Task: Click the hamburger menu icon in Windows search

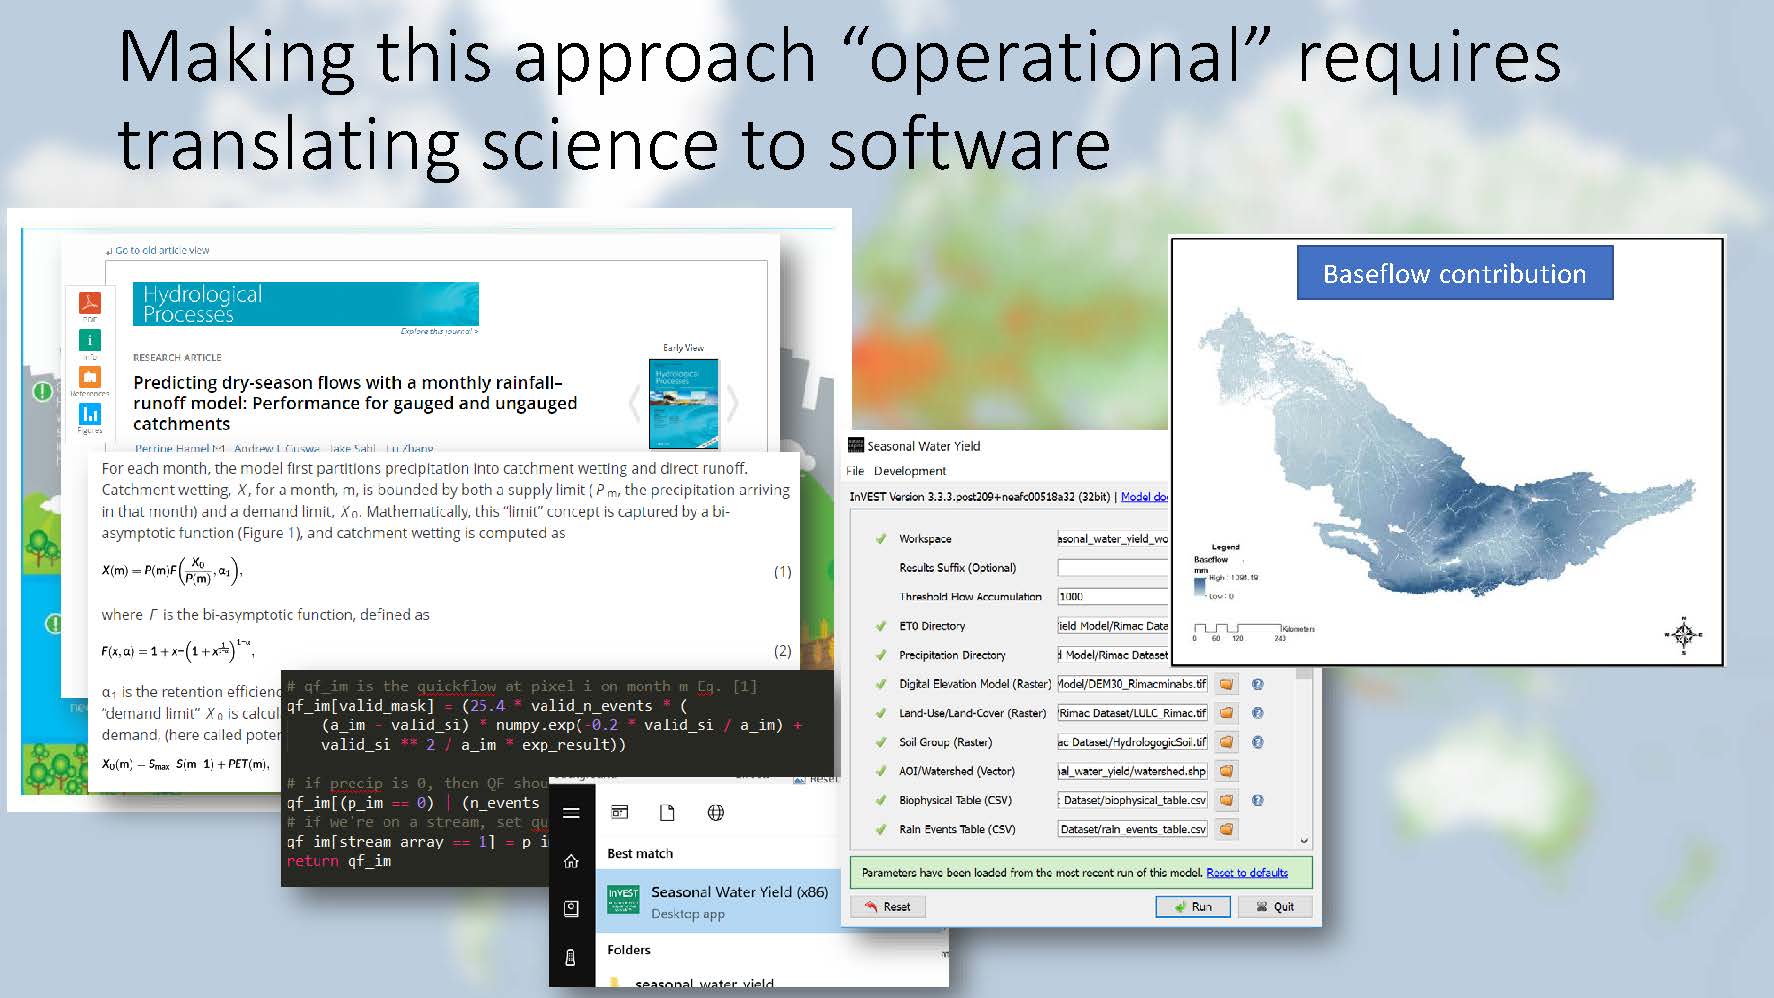Action: coord(571,813)
